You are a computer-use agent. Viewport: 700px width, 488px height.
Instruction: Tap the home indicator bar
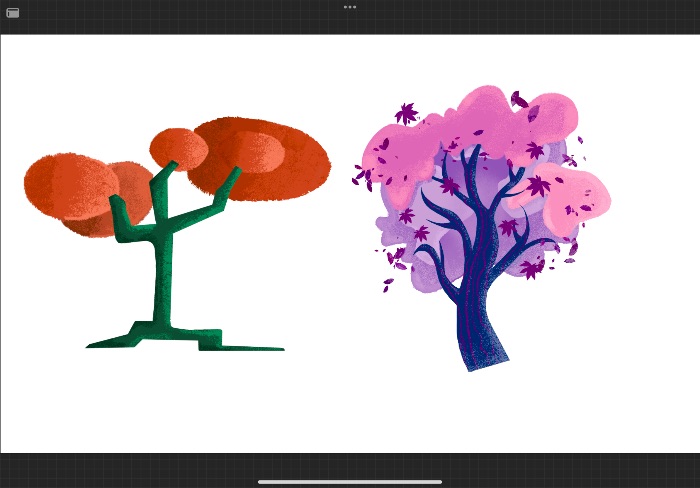point(350,482)
